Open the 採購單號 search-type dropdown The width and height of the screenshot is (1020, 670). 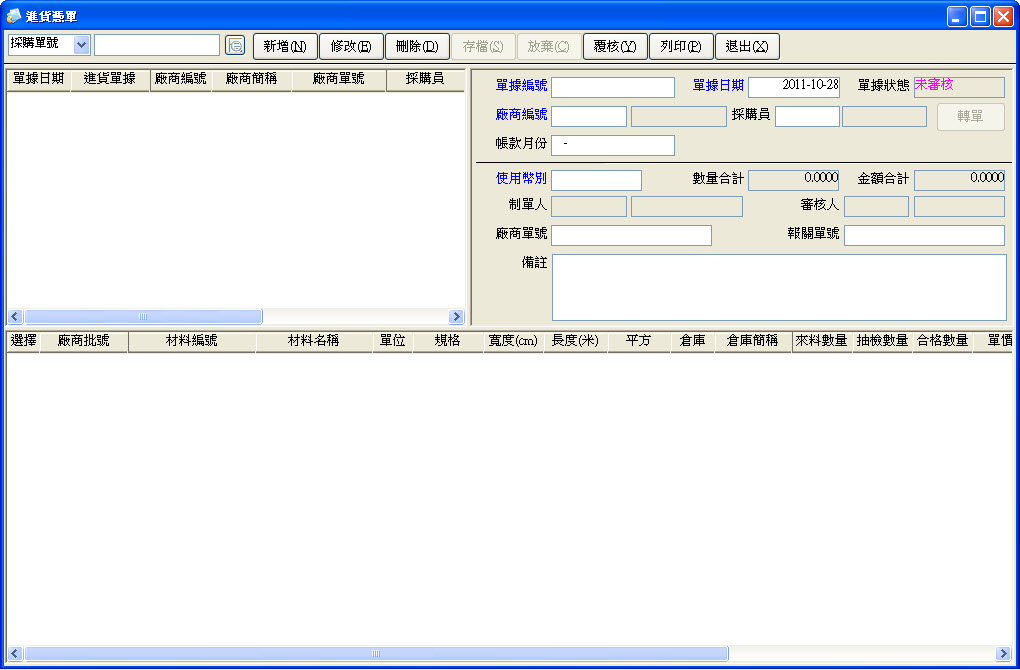pos(81,45)
